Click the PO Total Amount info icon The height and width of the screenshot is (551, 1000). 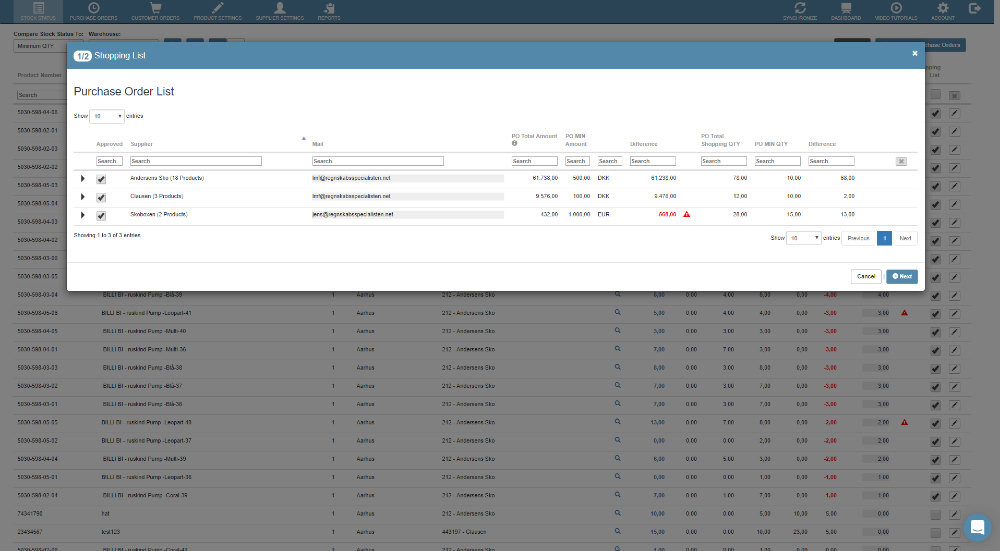coord(514,144)
